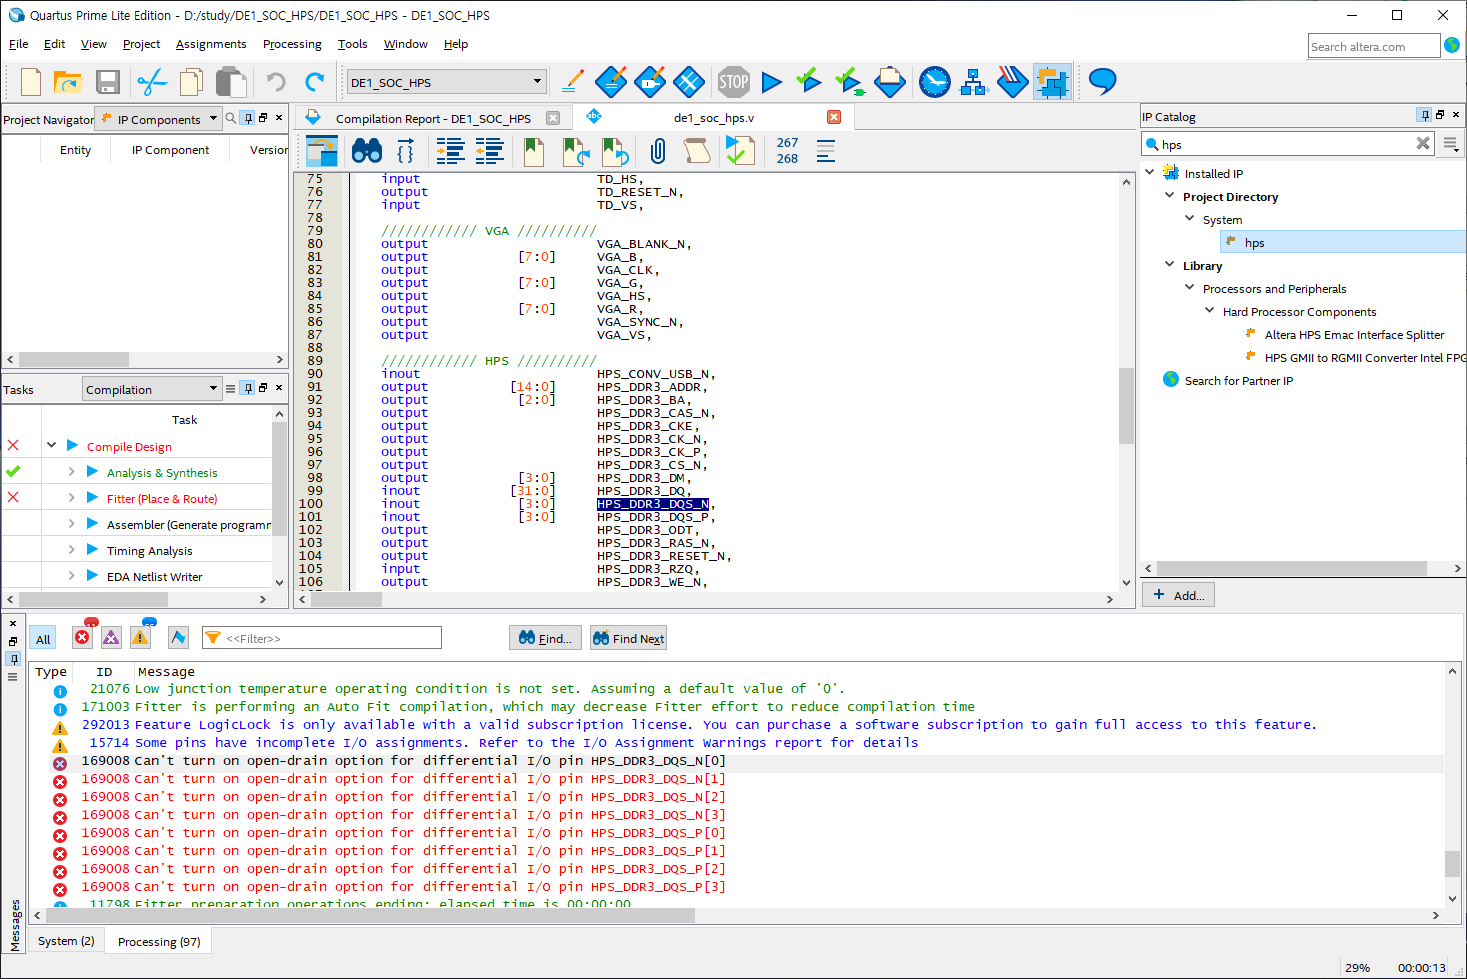
Task: Click the curly braces matching delimiter icon
Action: click(405, 152)
